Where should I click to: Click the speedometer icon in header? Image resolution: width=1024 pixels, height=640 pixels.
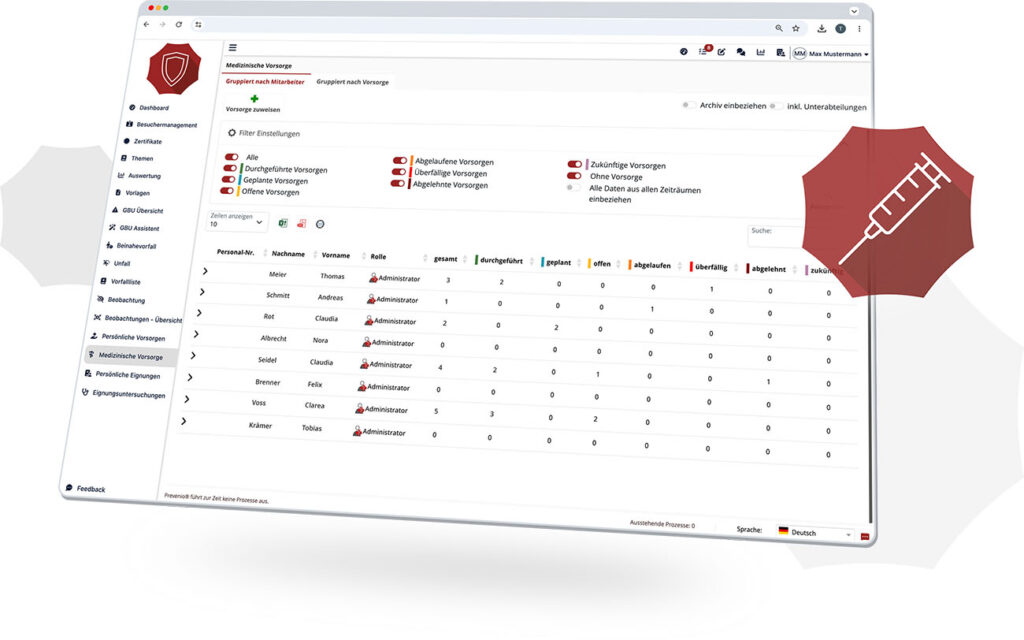pos(683,51)
